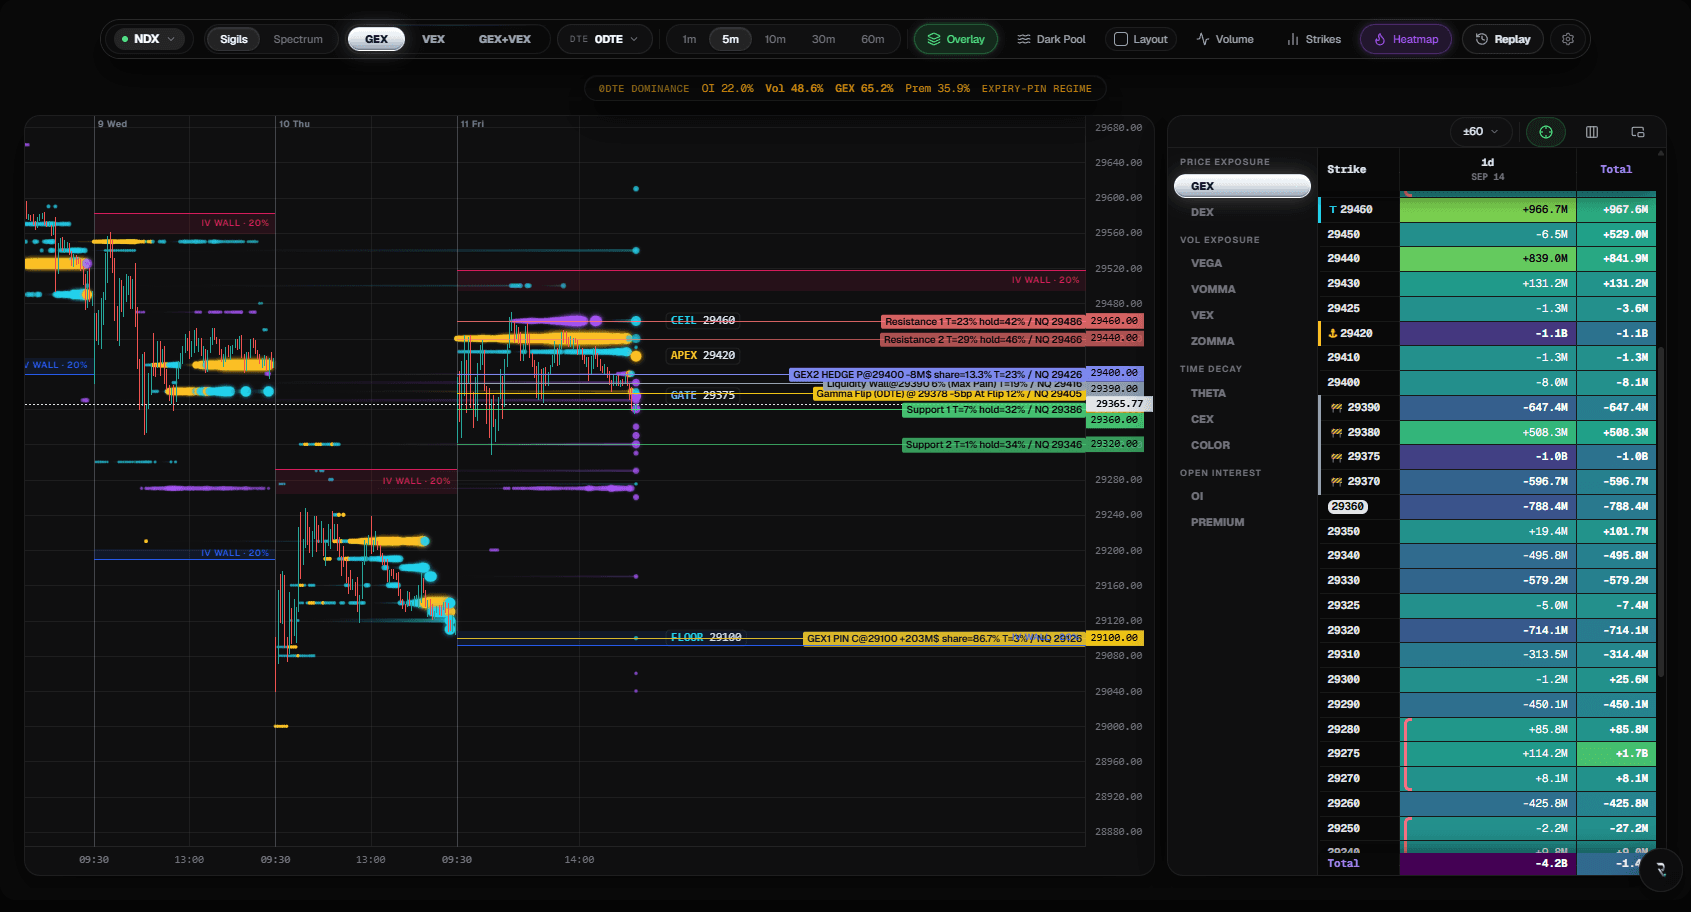Click the Dark Pool lines icon

click(x=1024, y=39)
